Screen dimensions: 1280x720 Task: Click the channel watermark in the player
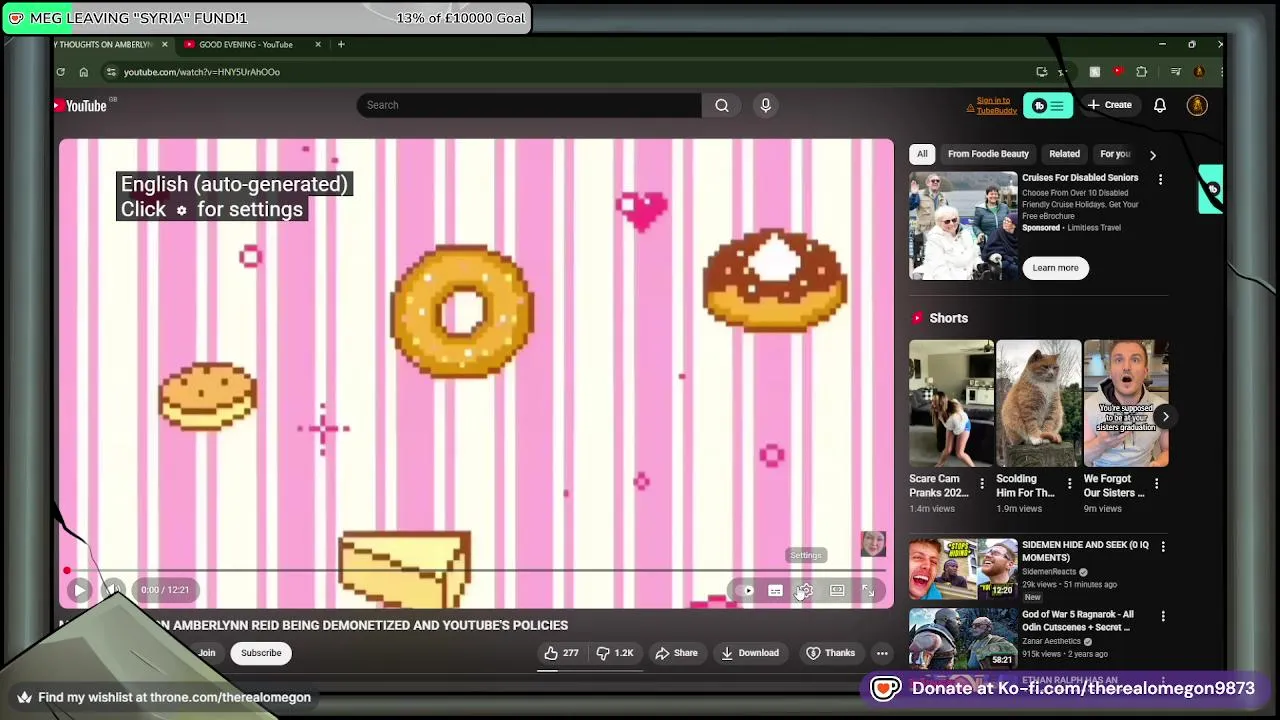pos(873,544)
